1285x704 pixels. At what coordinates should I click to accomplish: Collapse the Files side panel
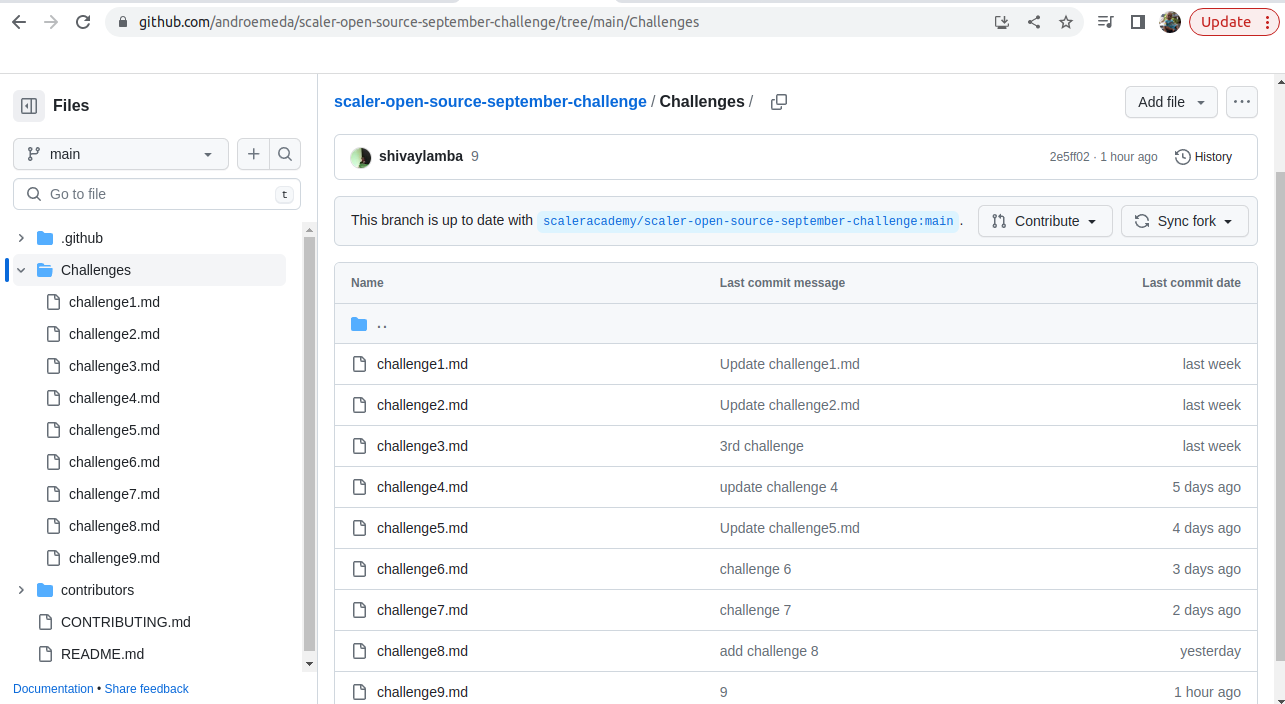pos(28,105)
